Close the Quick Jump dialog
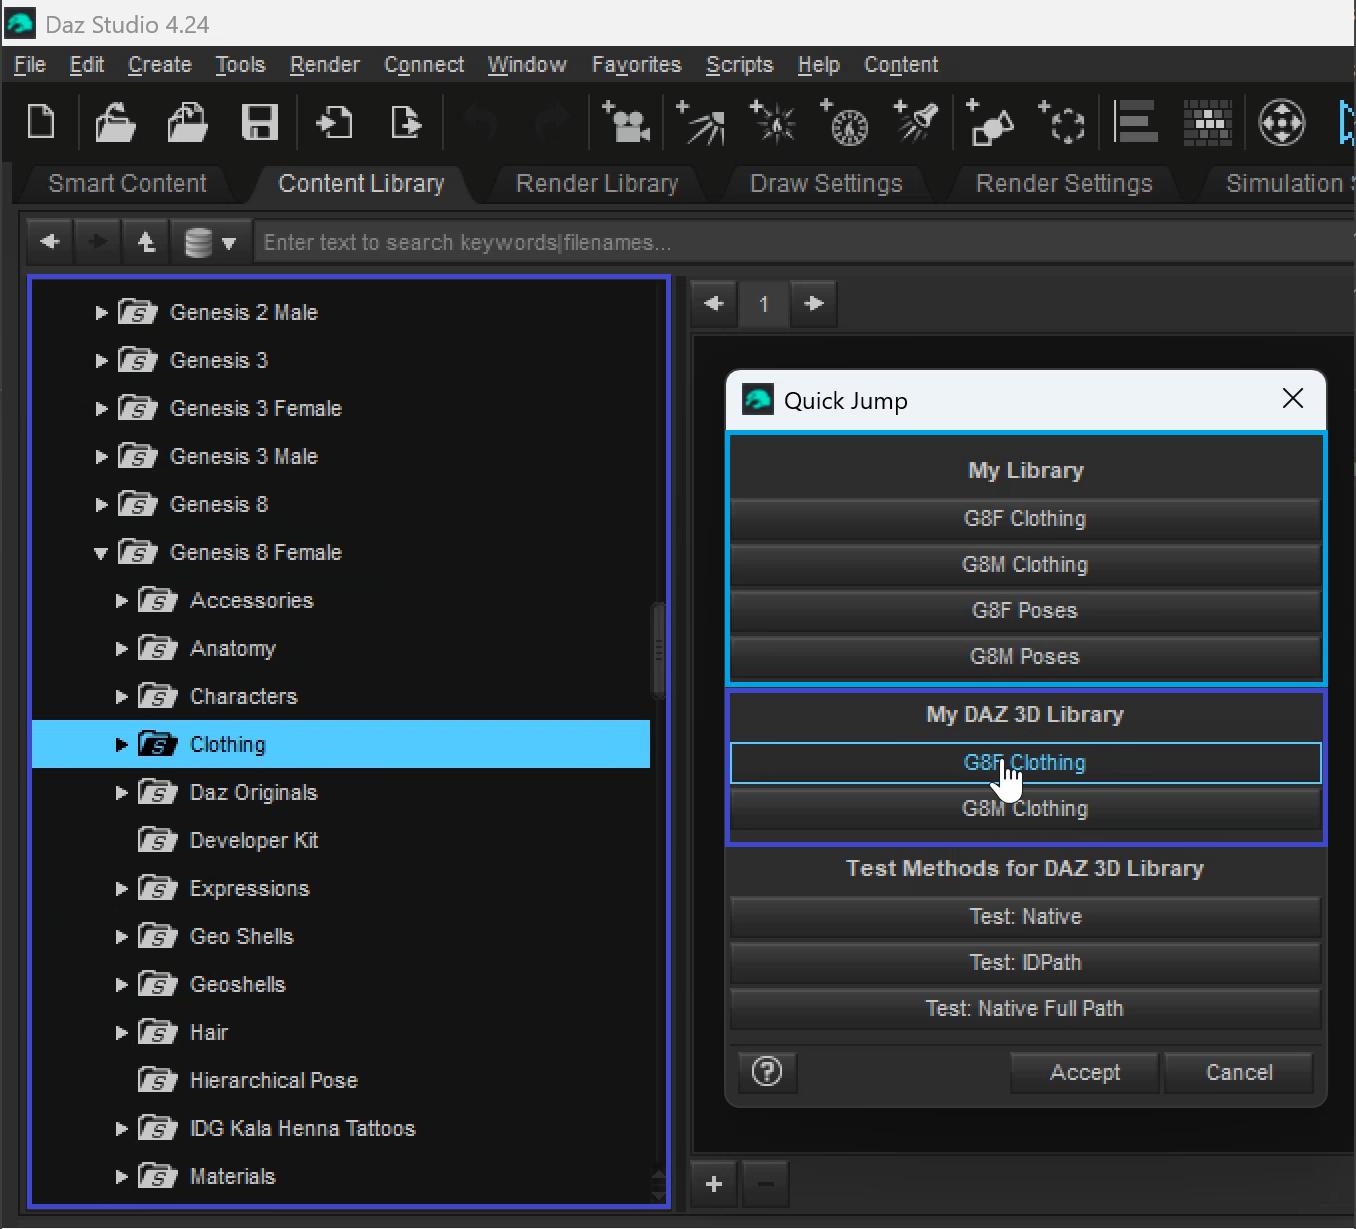The image size is (1356, 1229). (x=1292, y=399)
